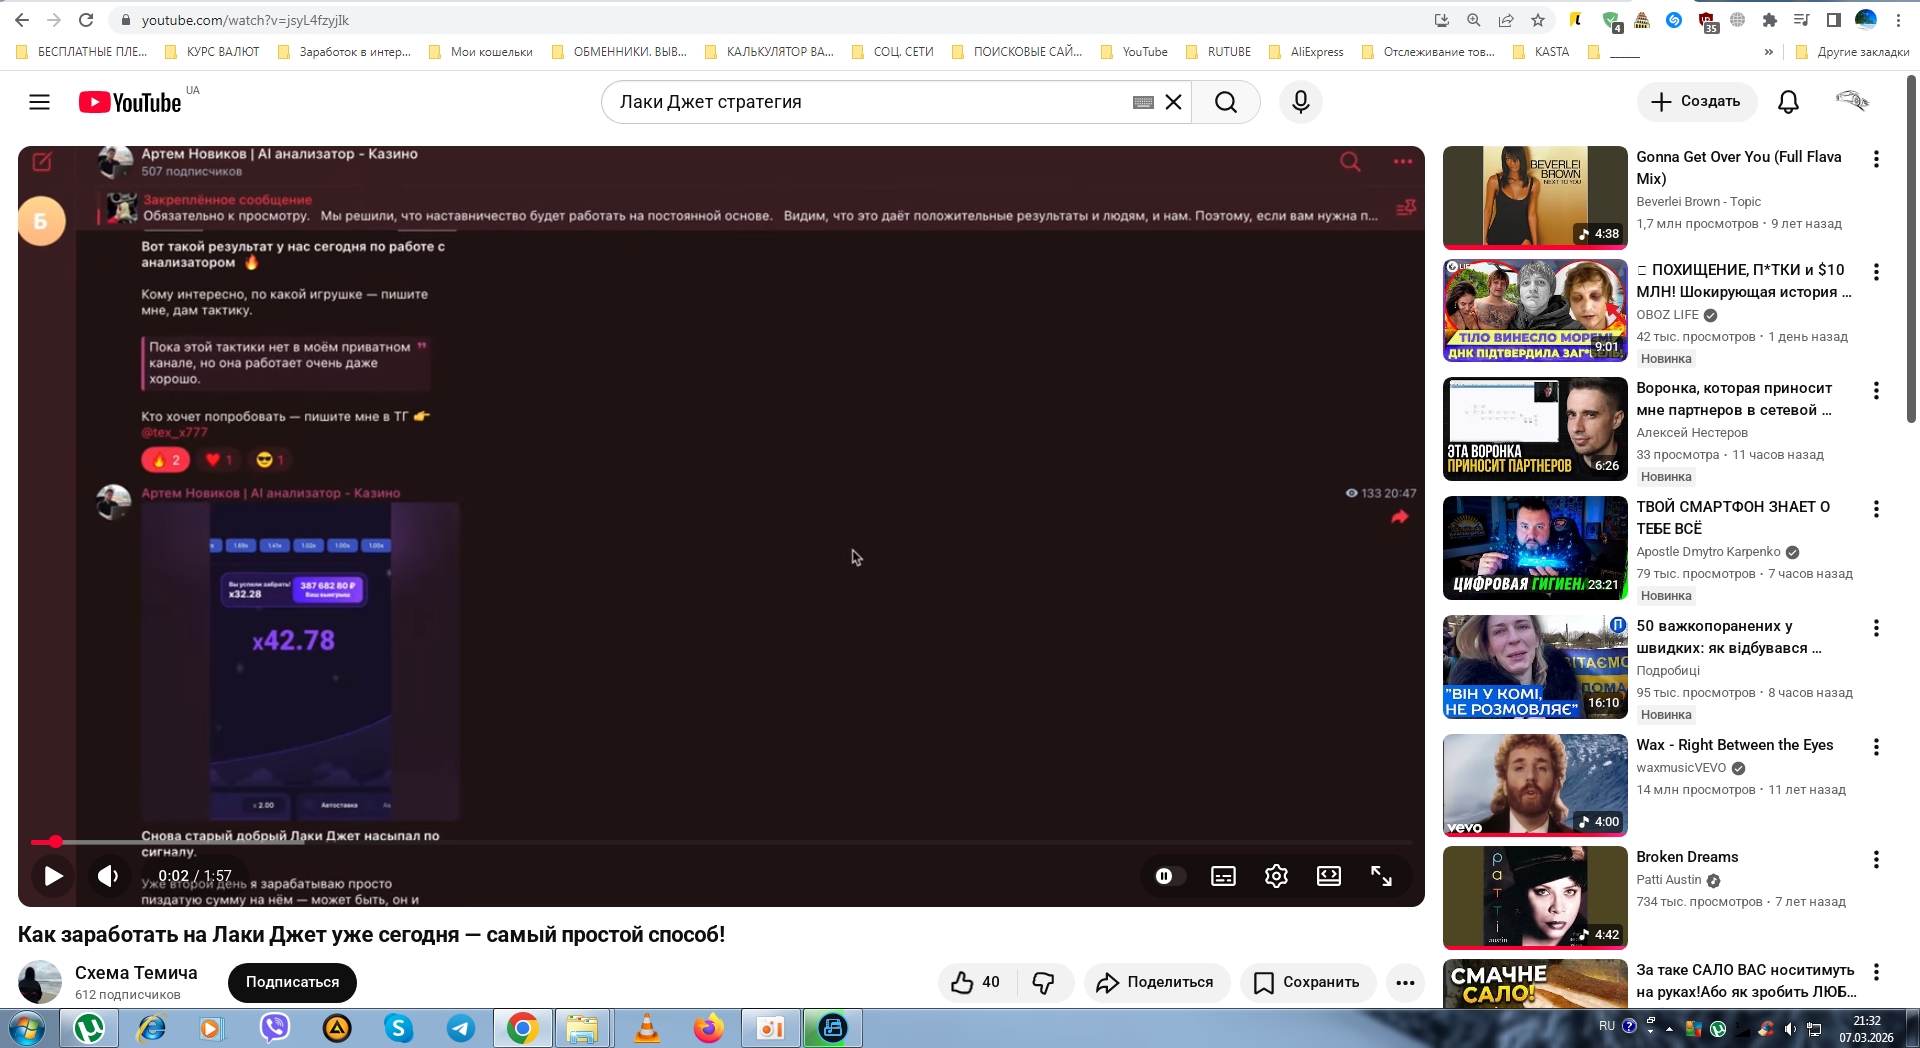The width and height of the screenshot is (1920, 1048).
Task: Open Wax Right Between the Eyes title
Action: pos(1734,745)
